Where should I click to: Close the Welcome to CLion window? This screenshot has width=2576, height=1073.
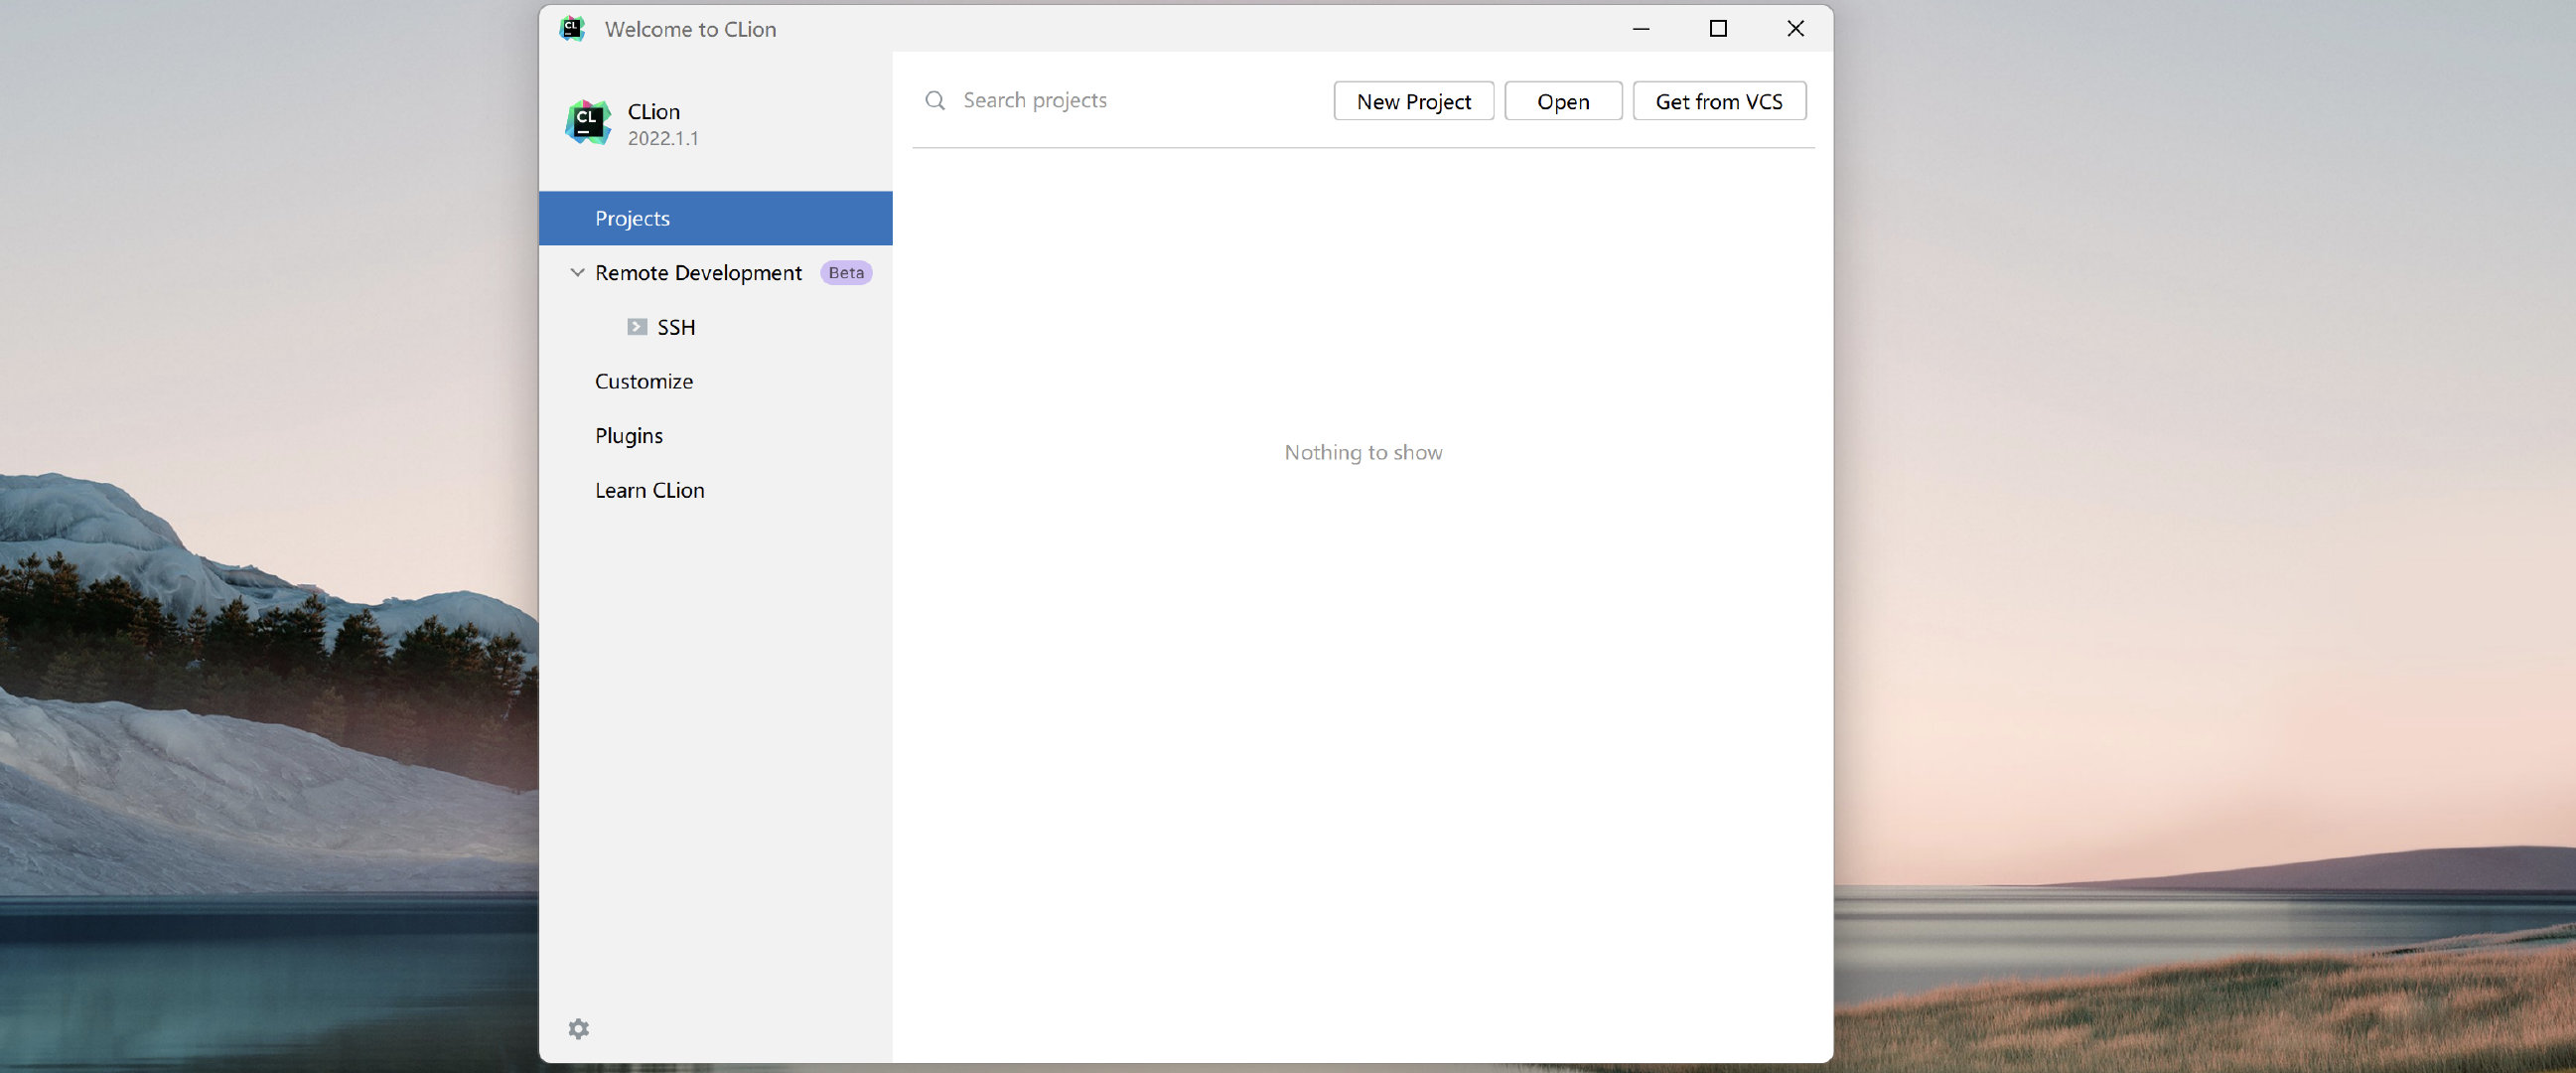click(1794, 29)
